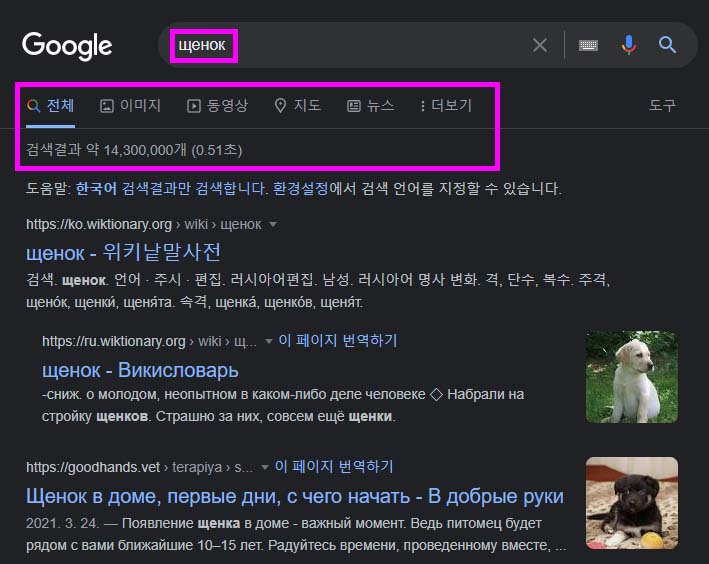The image size is (709, 564).
Task: Open the щенок - 위키낱말사전 result
Action: (x=123, y=252)
